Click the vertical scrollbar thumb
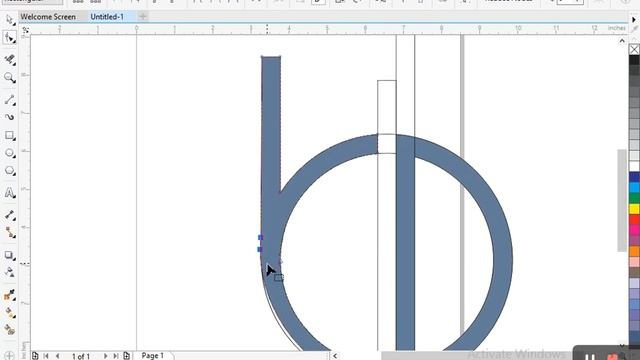The height and width of the screenshot is (360, 640). 622,200
